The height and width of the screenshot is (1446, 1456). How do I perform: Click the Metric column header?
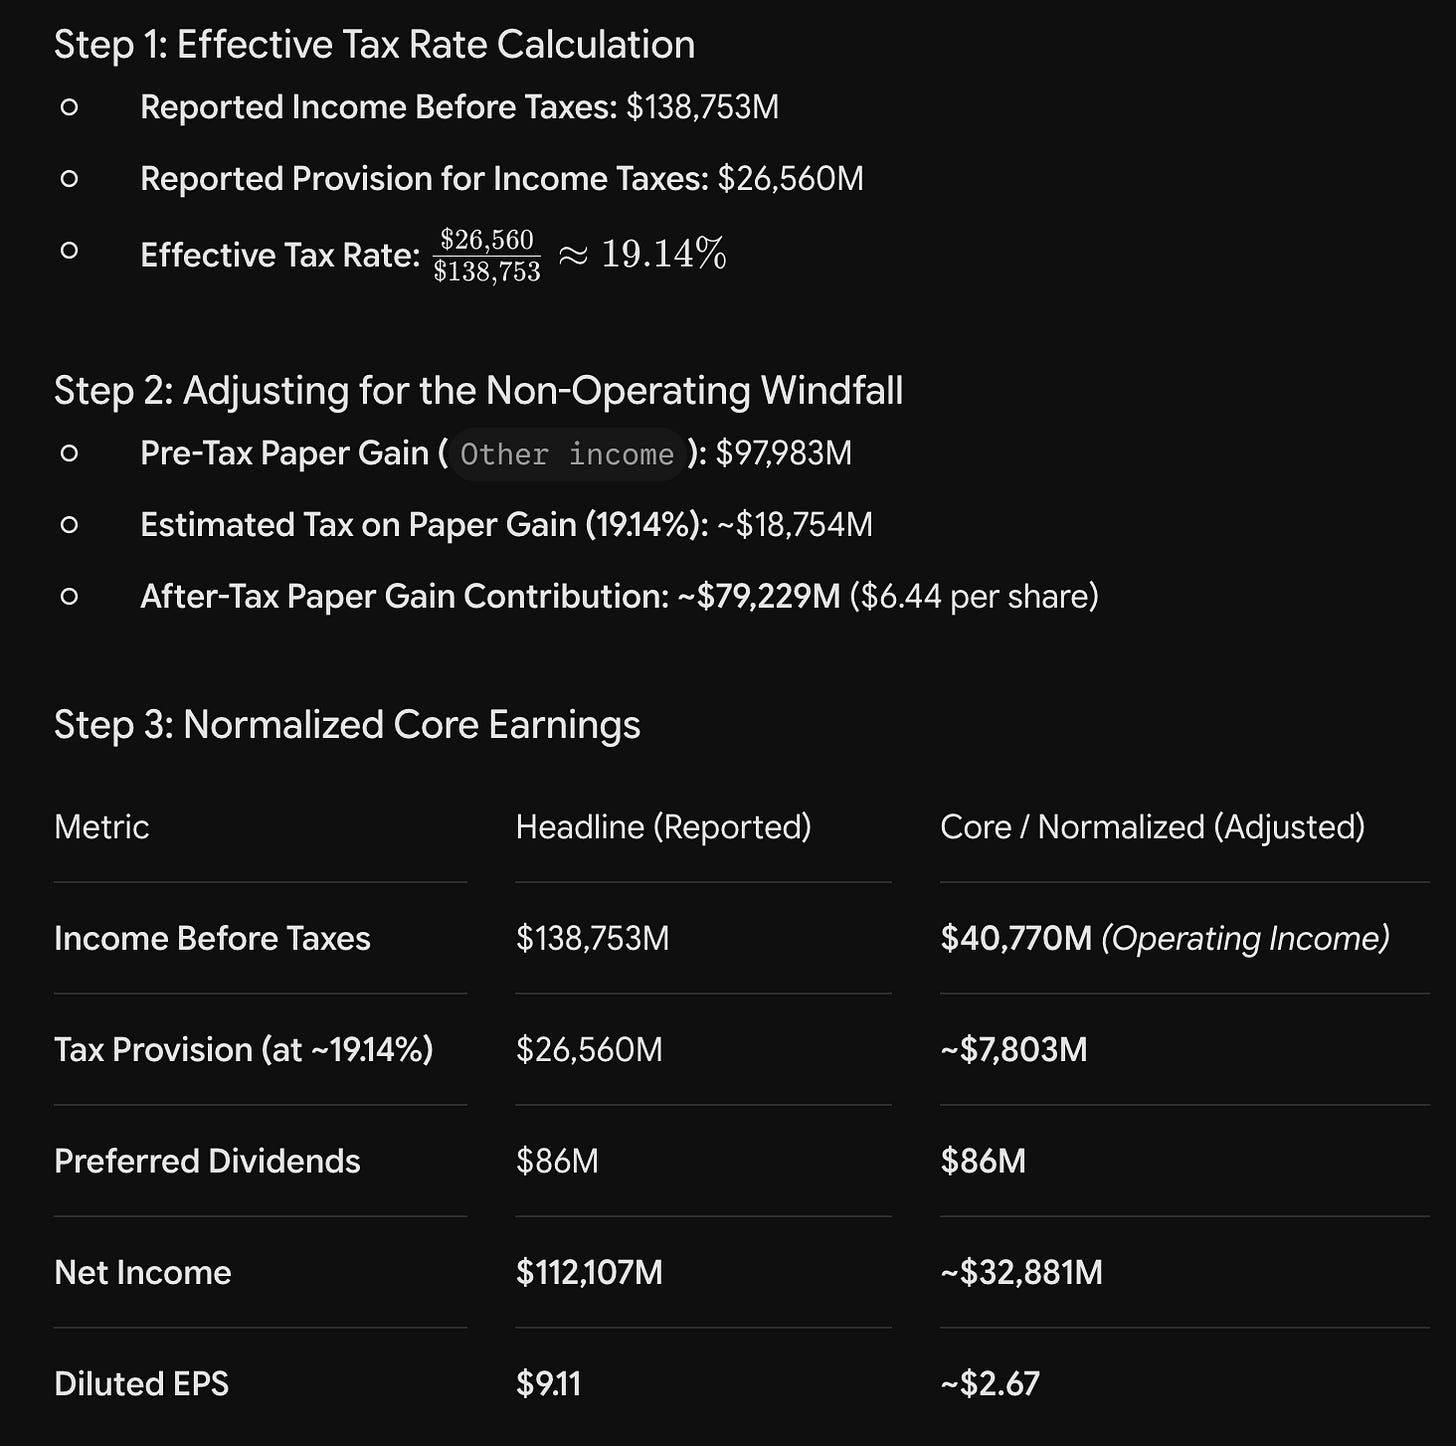tap(101, 827)
